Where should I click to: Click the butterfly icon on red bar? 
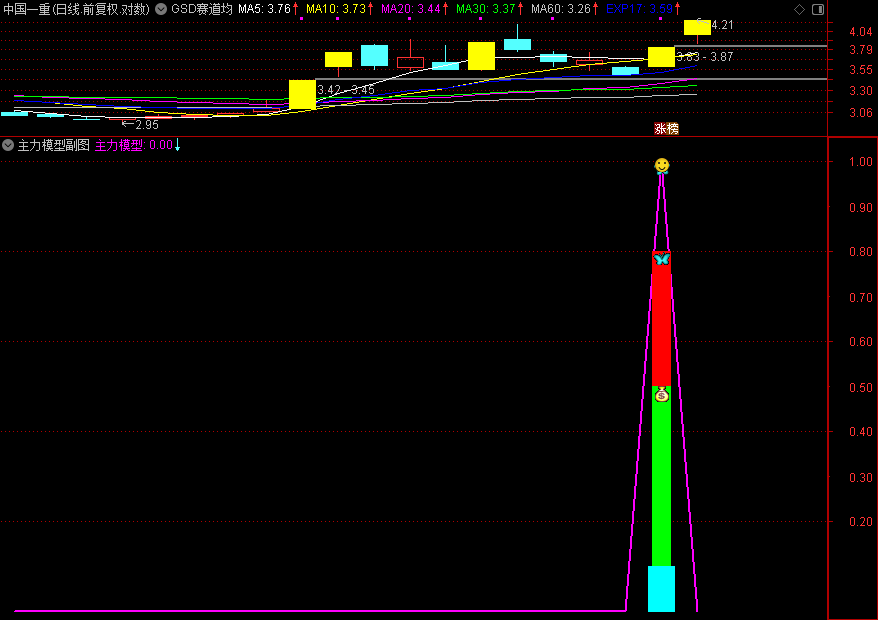pos(661,259)
